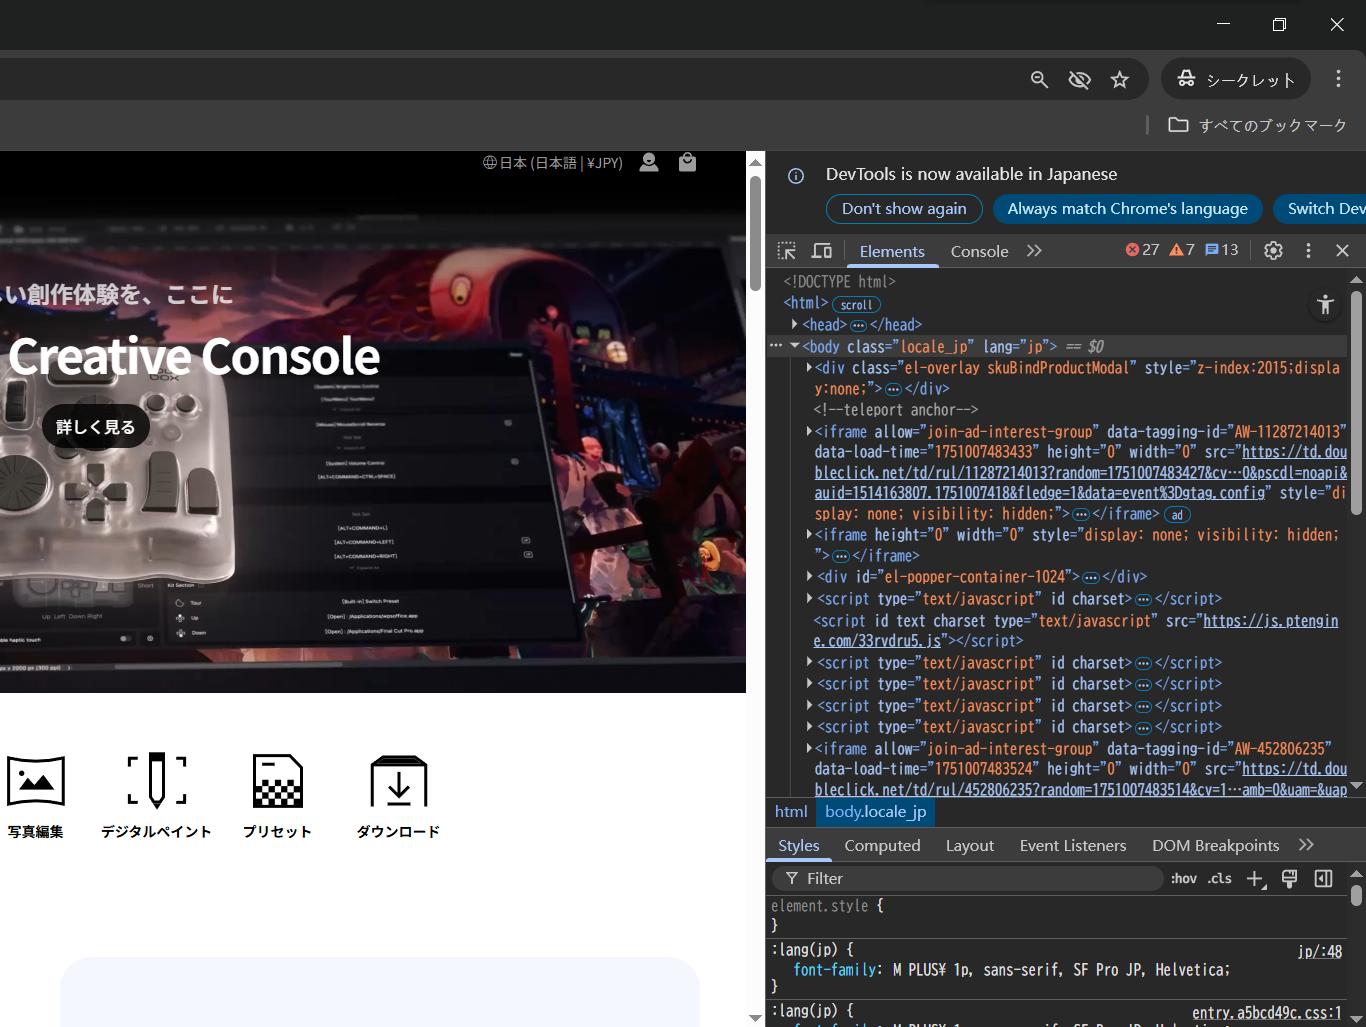Expand the AW-11287214013 iframe node

click(809, 431)
